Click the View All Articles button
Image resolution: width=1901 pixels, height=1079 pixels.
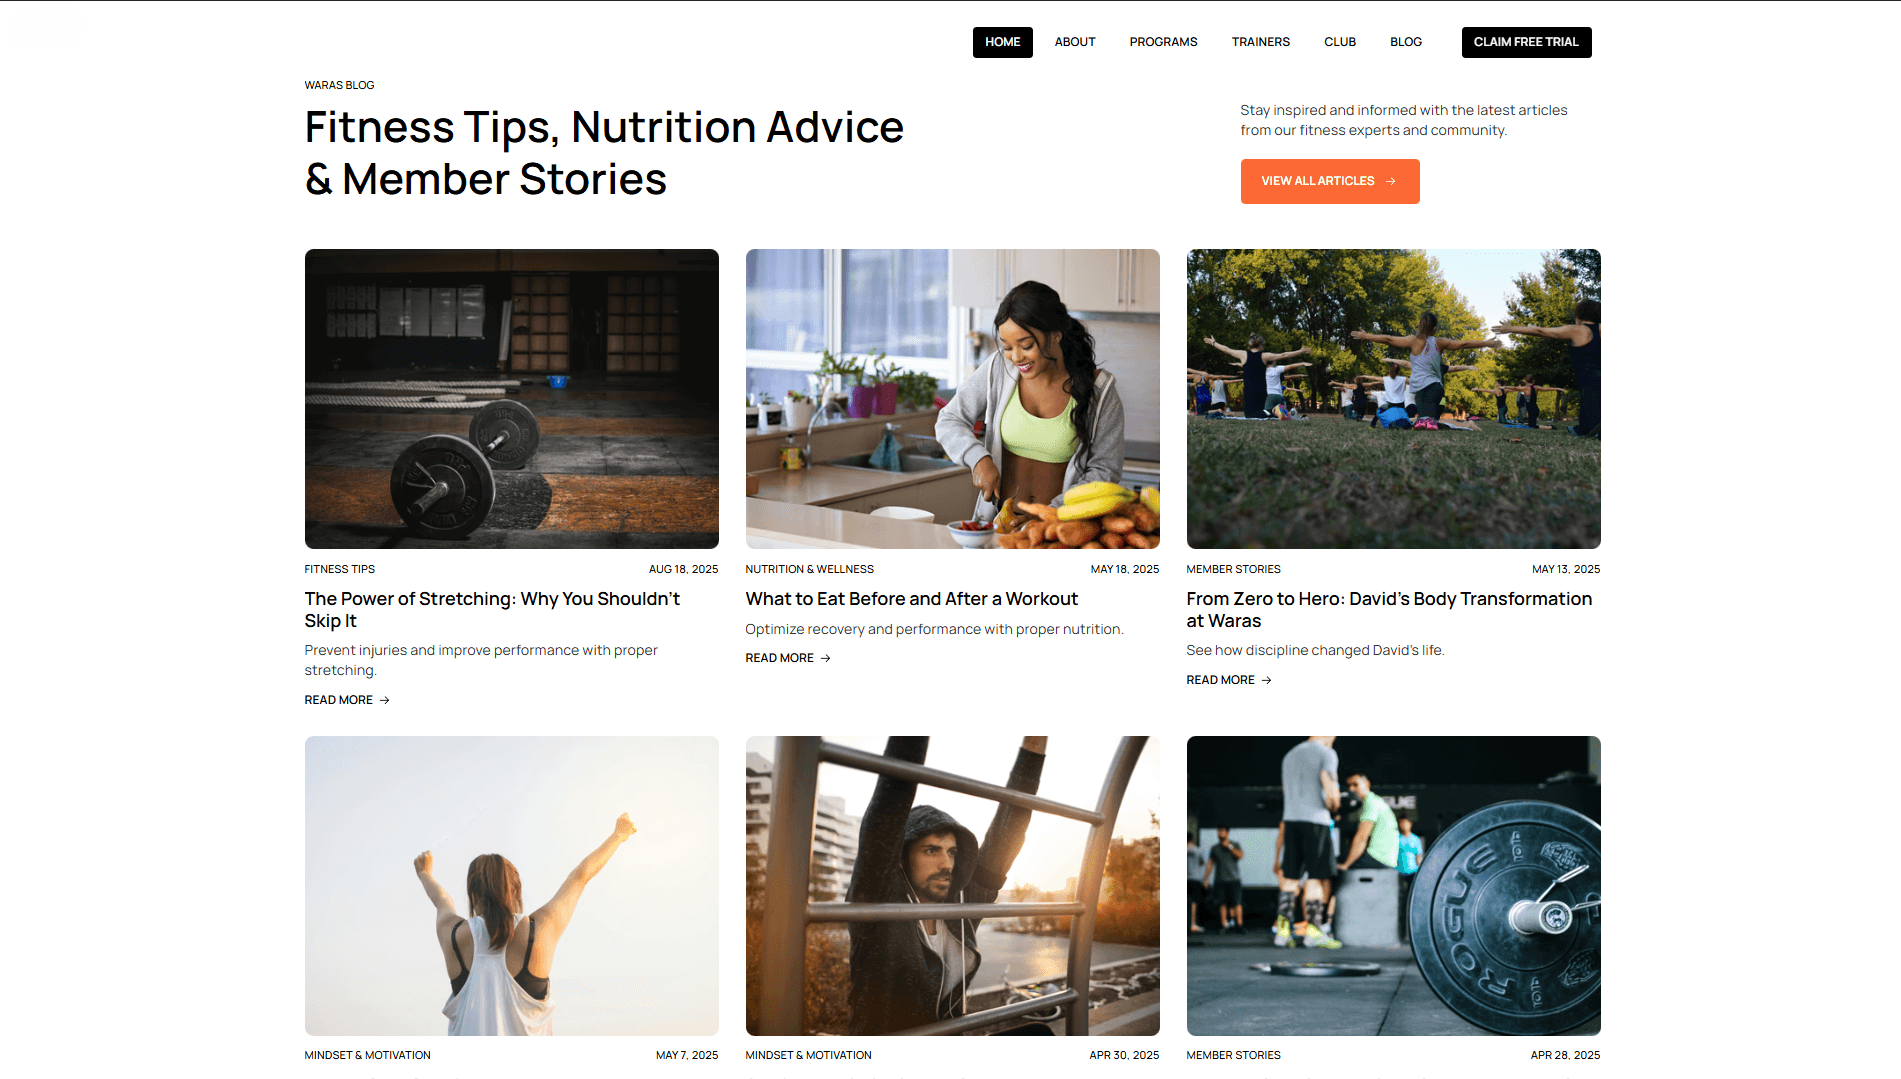[x=1330, y=181]
